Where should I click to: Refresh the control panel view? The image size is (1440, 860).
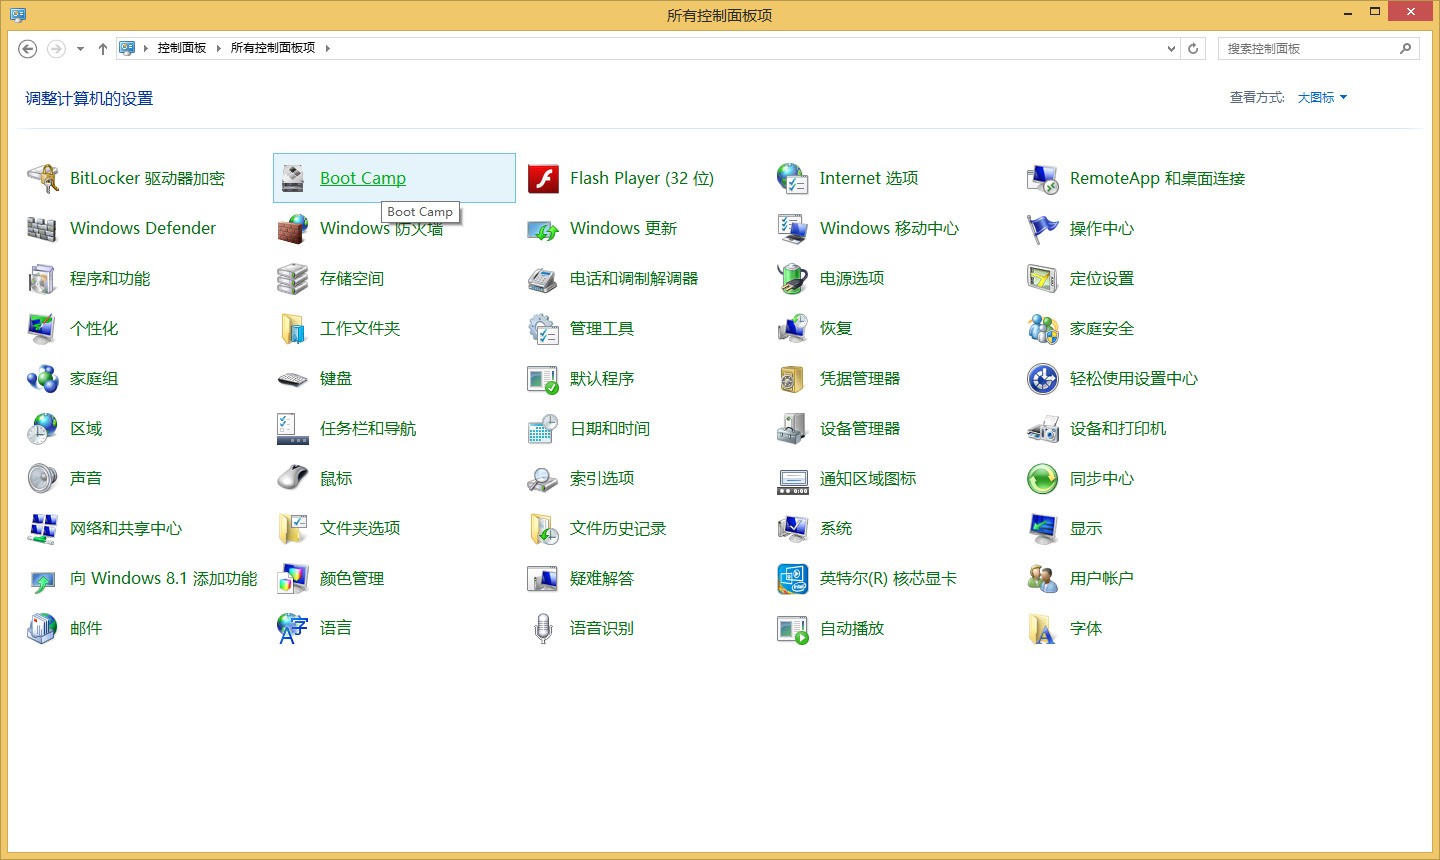(1193, 48)
